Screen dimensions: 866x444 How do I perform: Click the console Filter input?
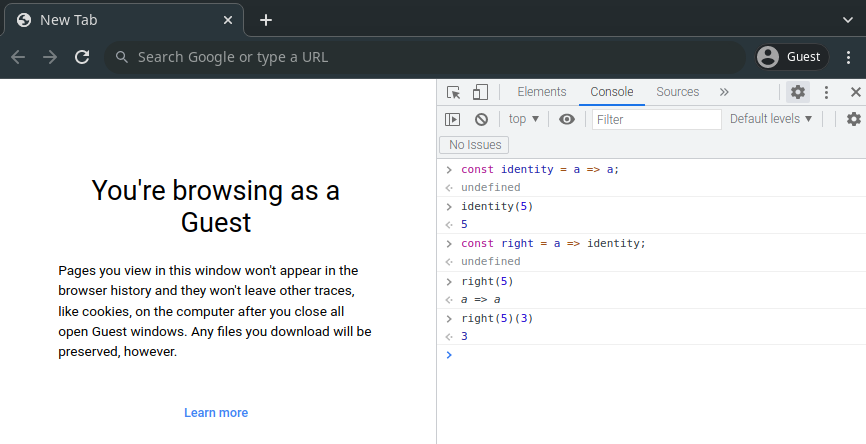[x=657, y=119]
